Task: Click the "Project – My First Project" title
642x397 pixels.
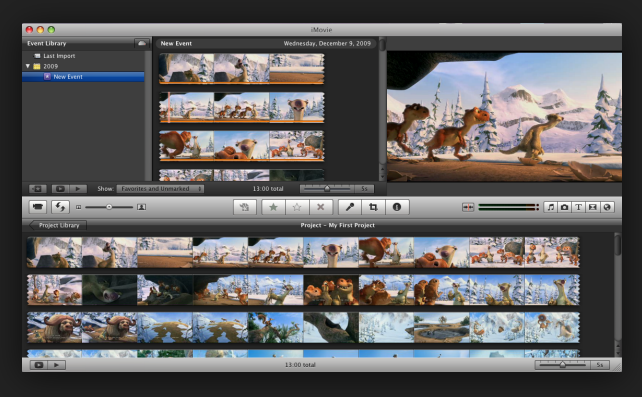Action: [x=338, y=225]
